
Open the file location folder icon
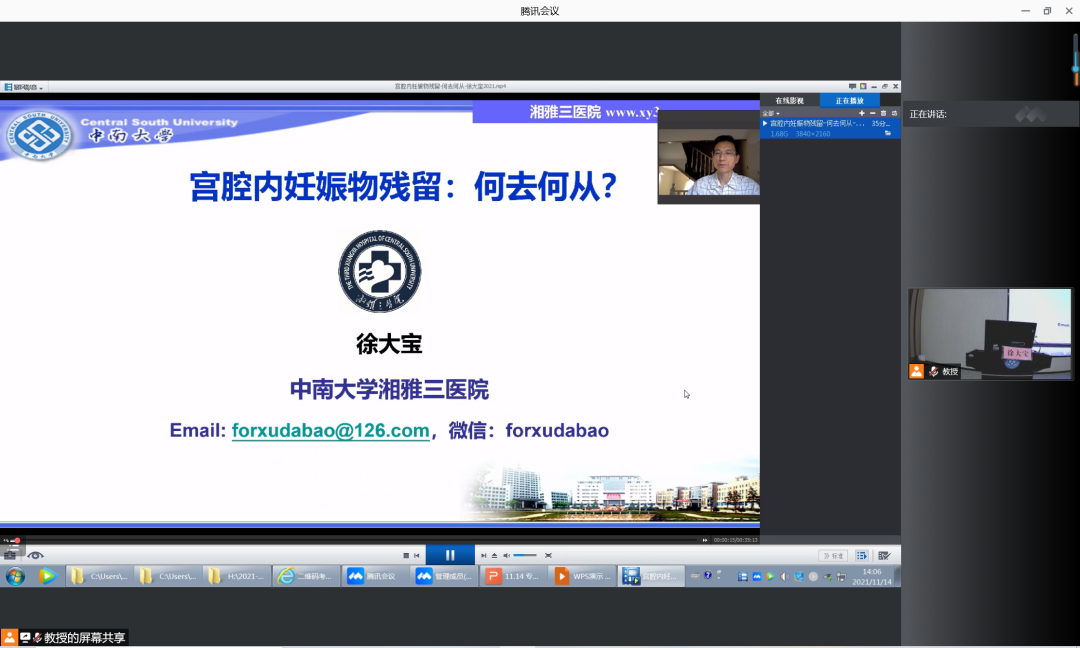tap(888, 134)
